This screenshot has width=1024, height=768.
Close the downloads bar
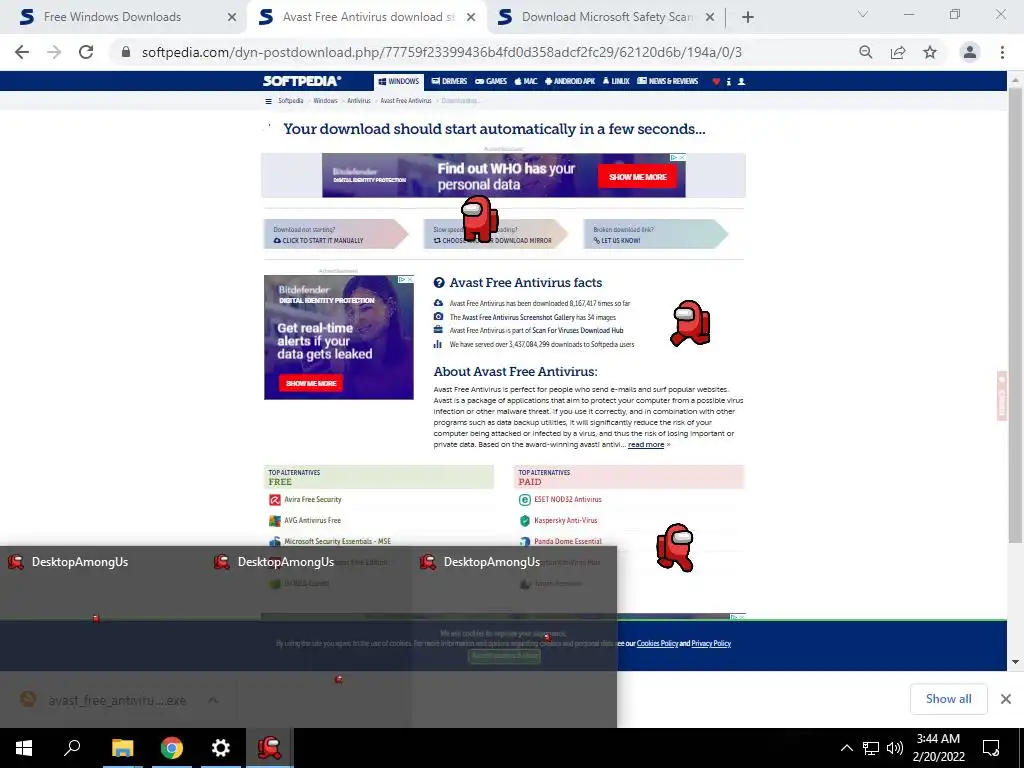coord(1006,699)
